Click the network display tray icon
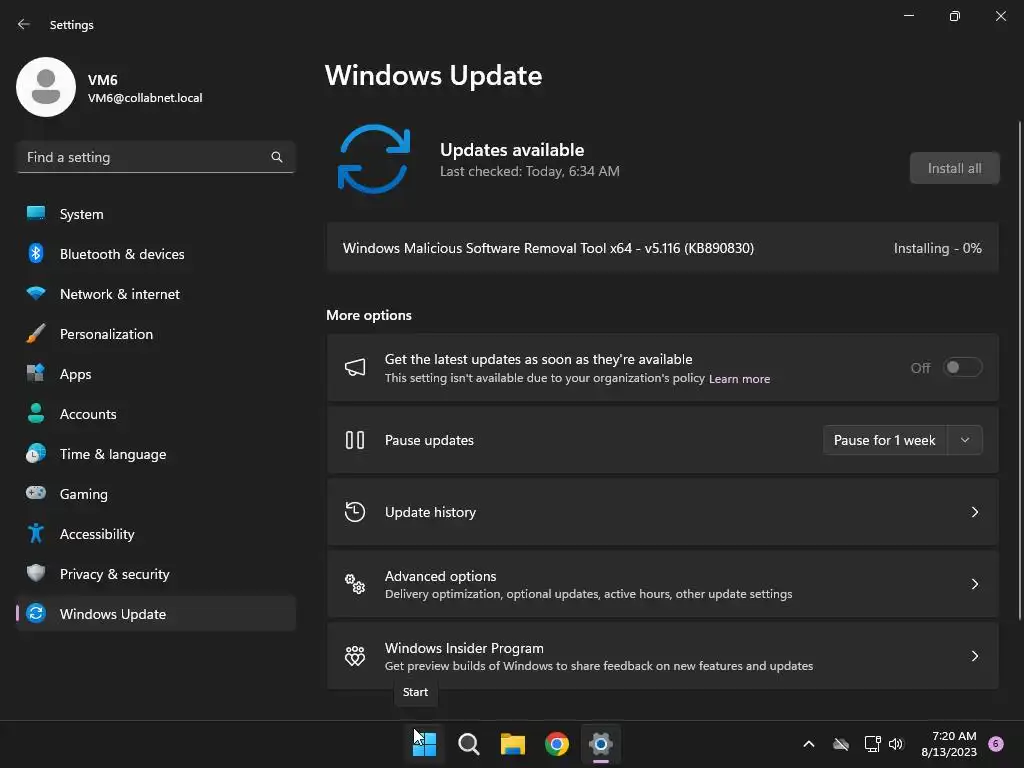Viewport: 1024px width, 768px height. (872, 744)
